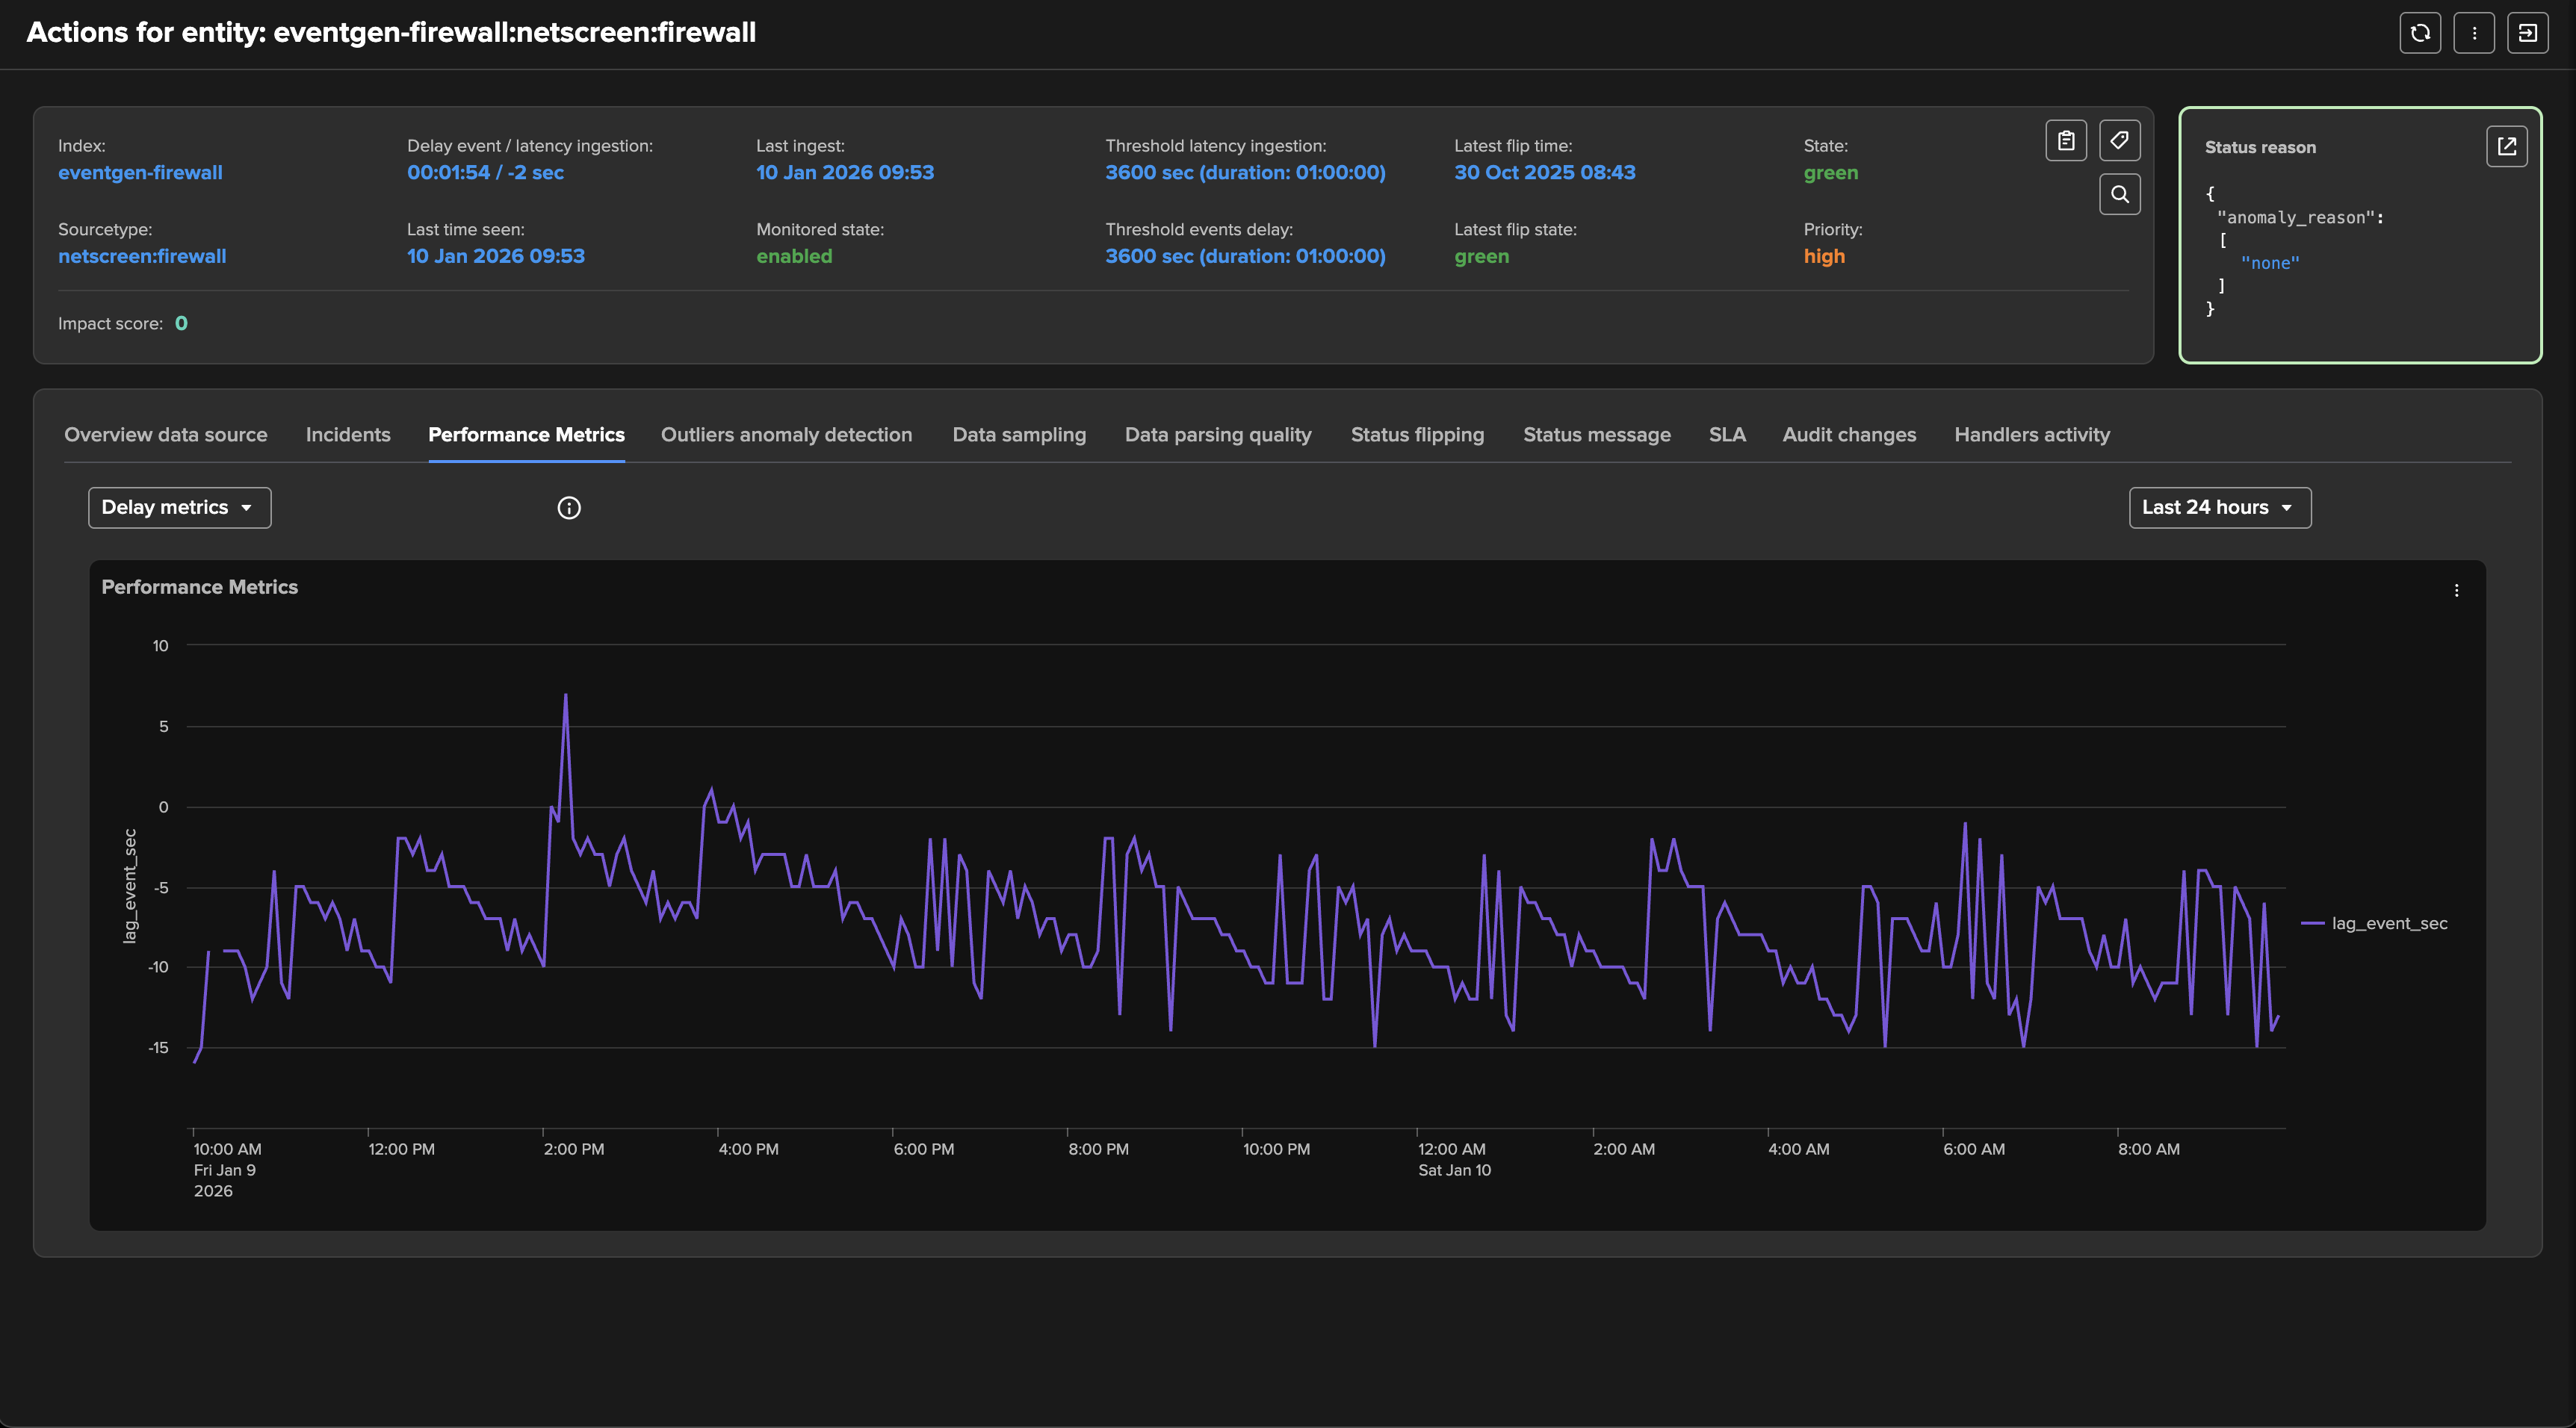Expand the Delay metrics dropdown
The width and height of the screenshot is (2576, 1428).
179,508
